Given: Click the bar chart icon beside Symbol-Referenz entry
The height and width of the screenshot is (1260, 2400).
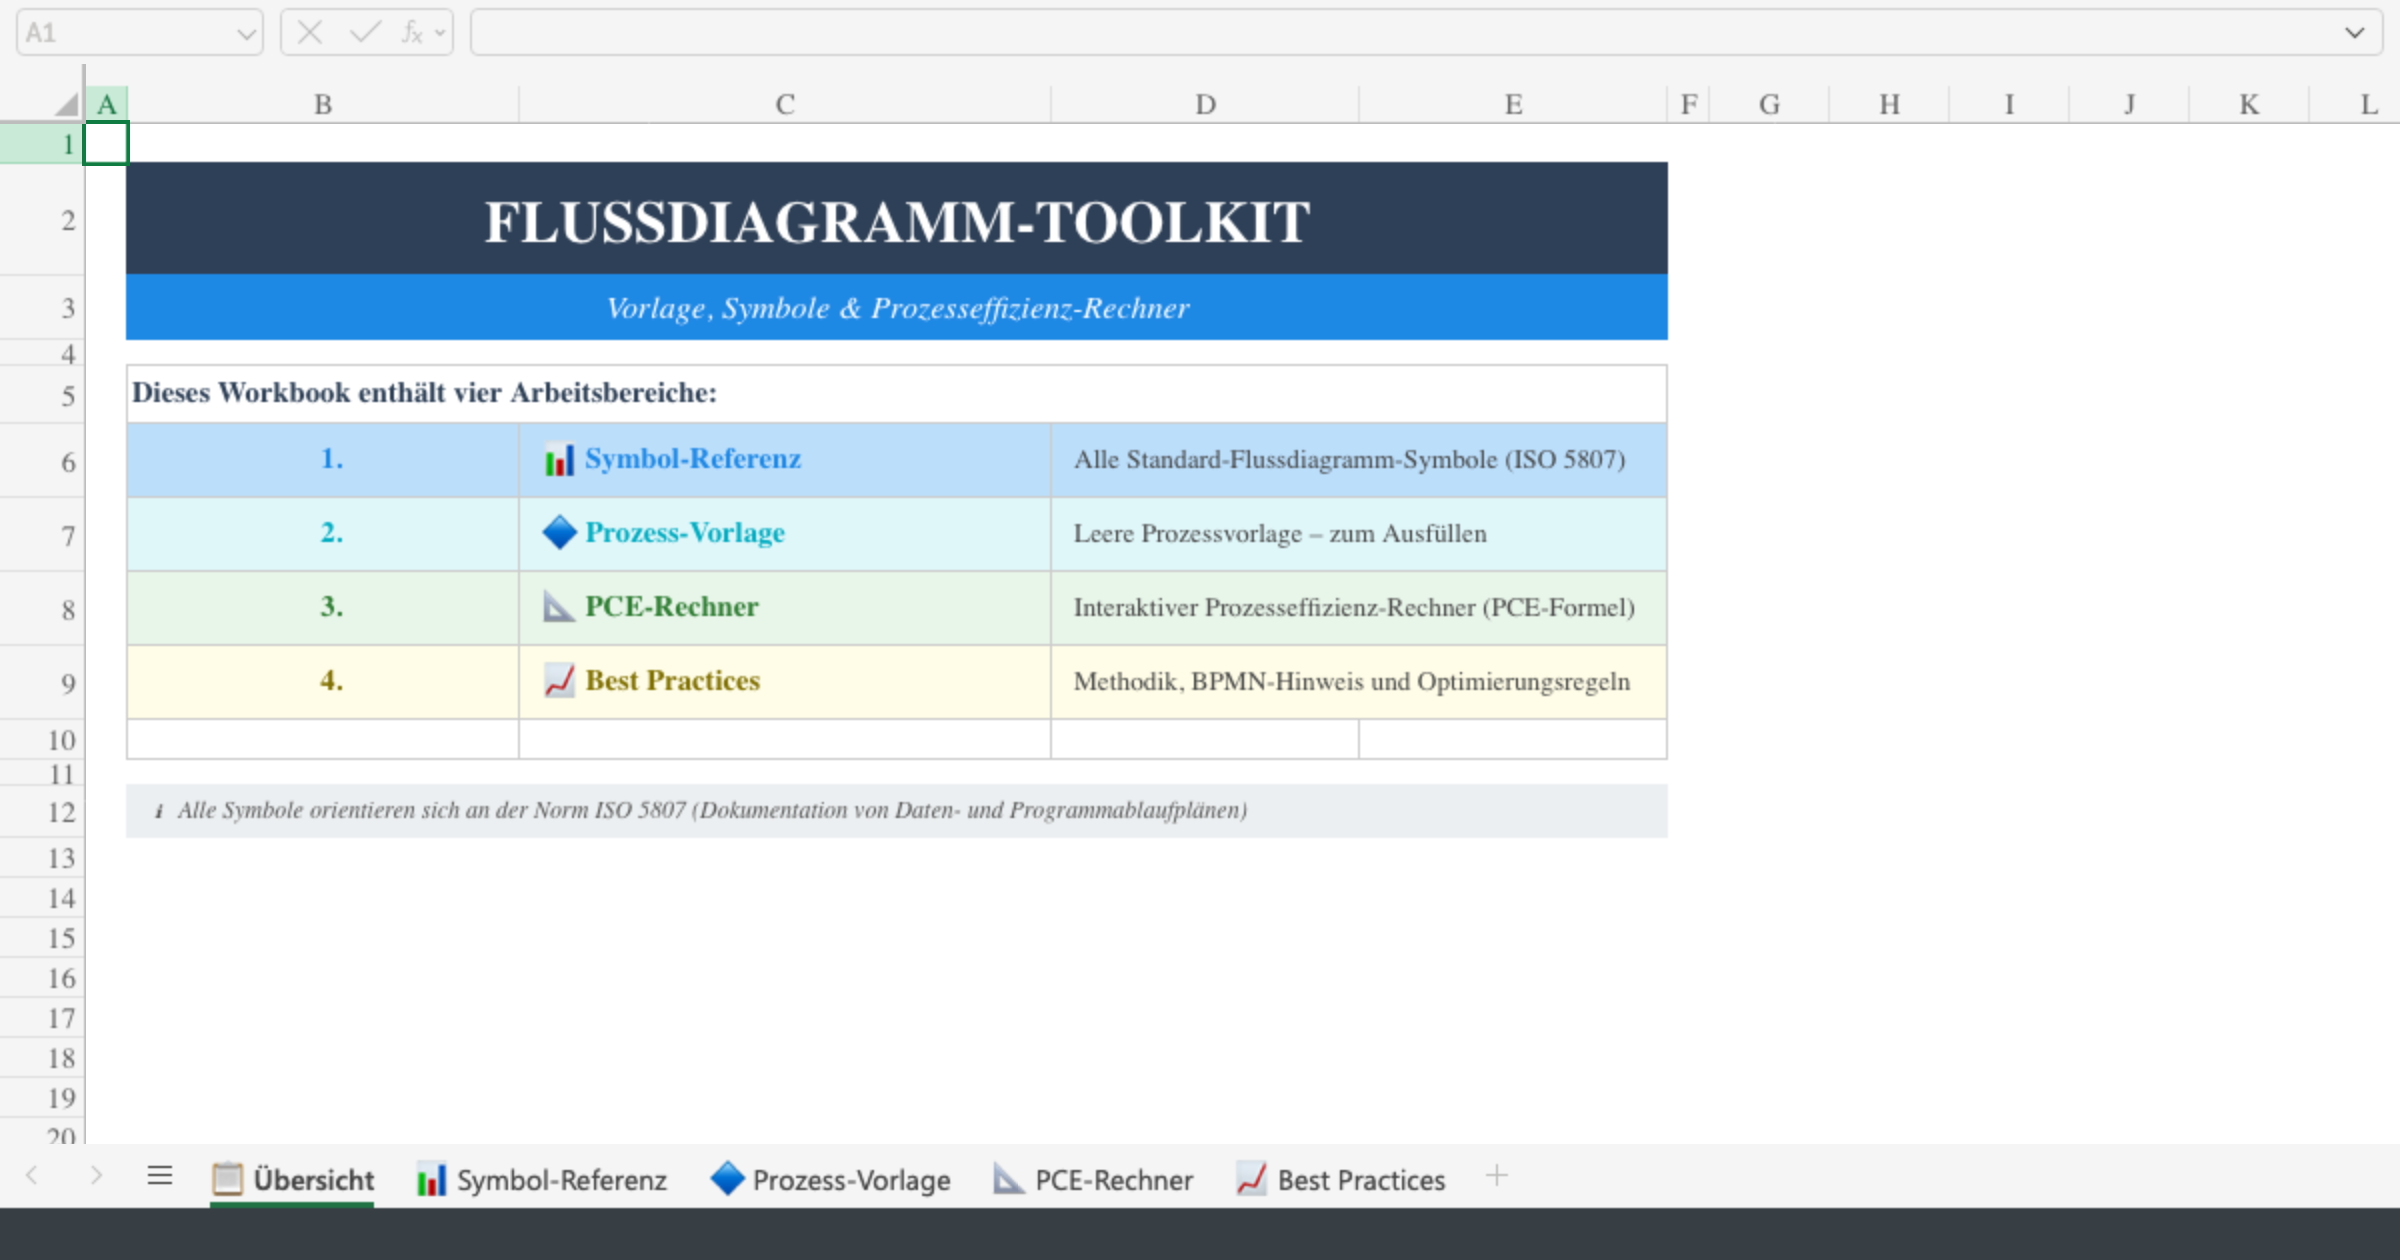Looking at the screenshot, I should [x=559, y=460].
